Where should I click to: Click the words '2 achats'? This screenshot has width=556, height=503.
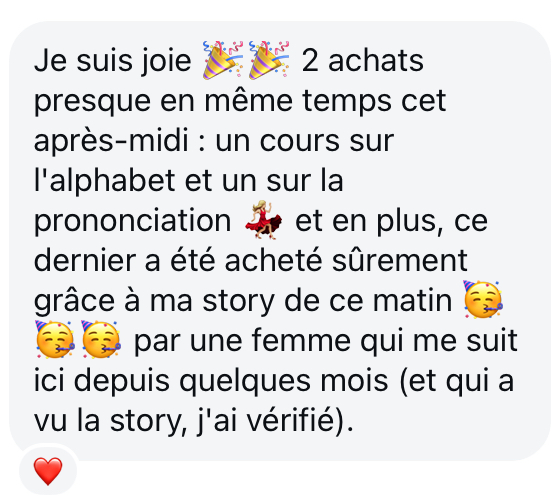(363, 61)
